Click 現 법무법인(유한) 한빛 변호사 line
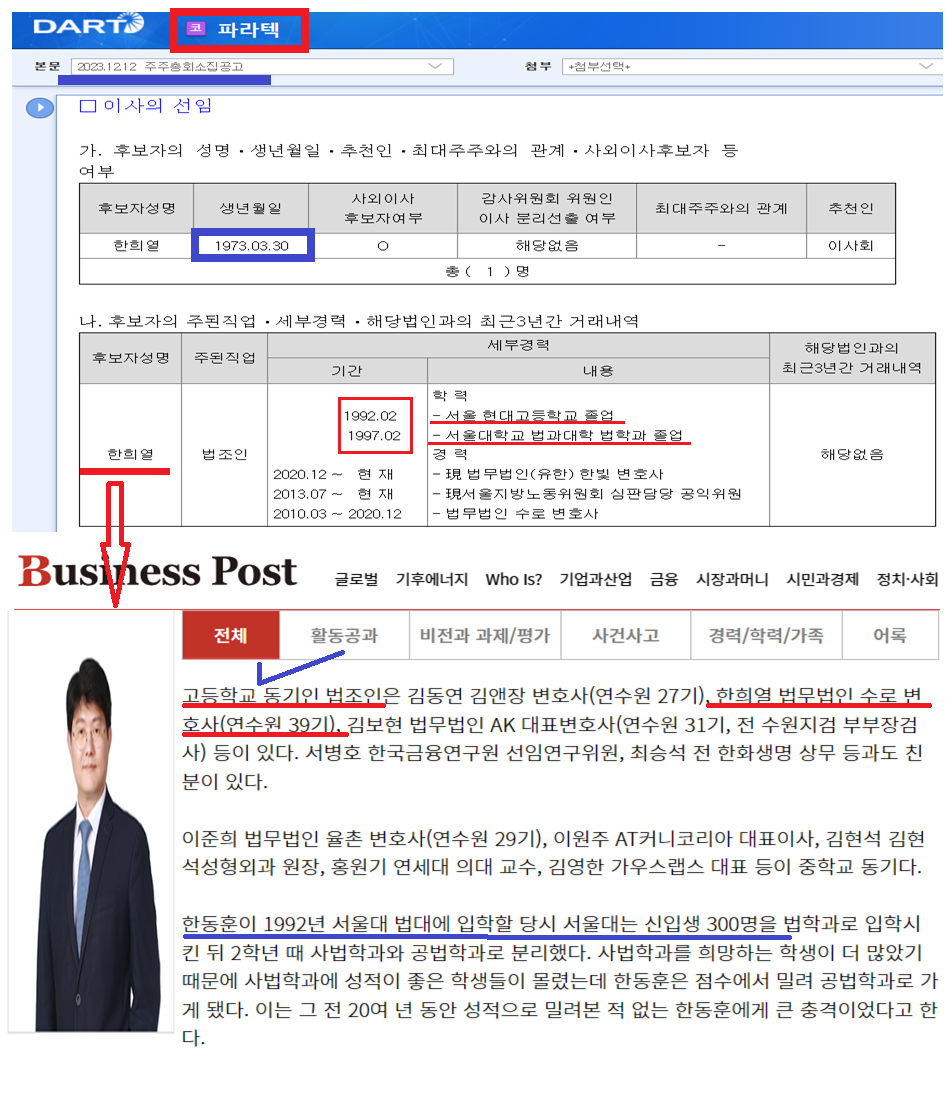This screenshot has width=946, height=1101. click(548, 474)
